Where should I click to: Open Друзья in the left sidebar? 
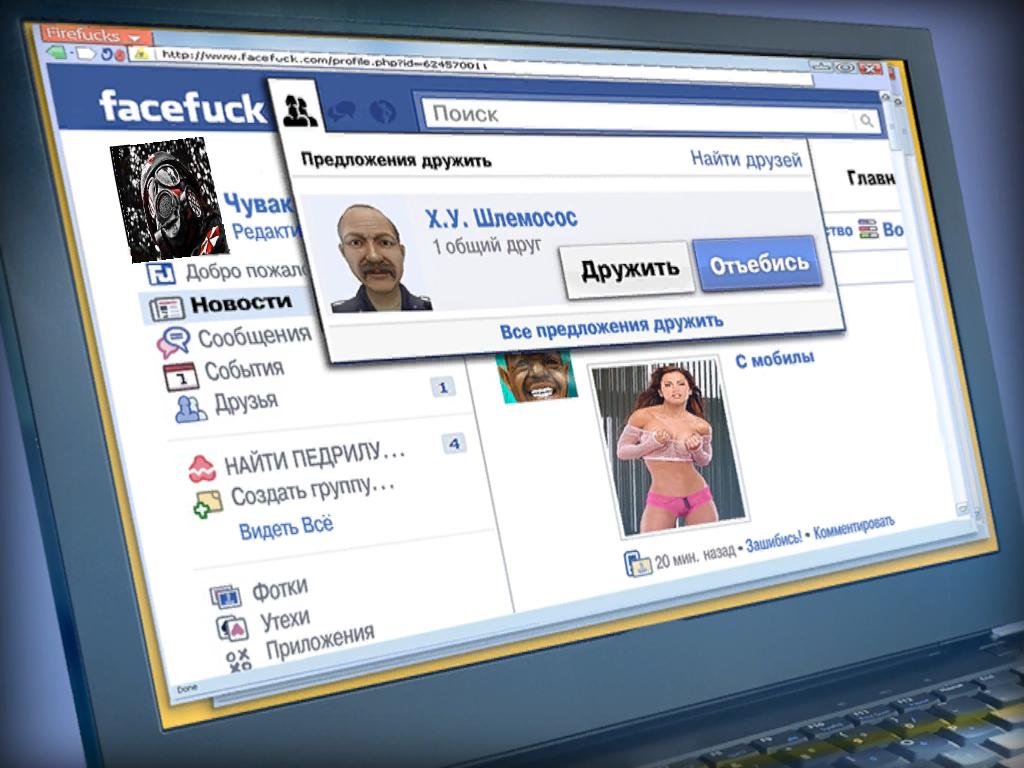(x=246, y=402)
